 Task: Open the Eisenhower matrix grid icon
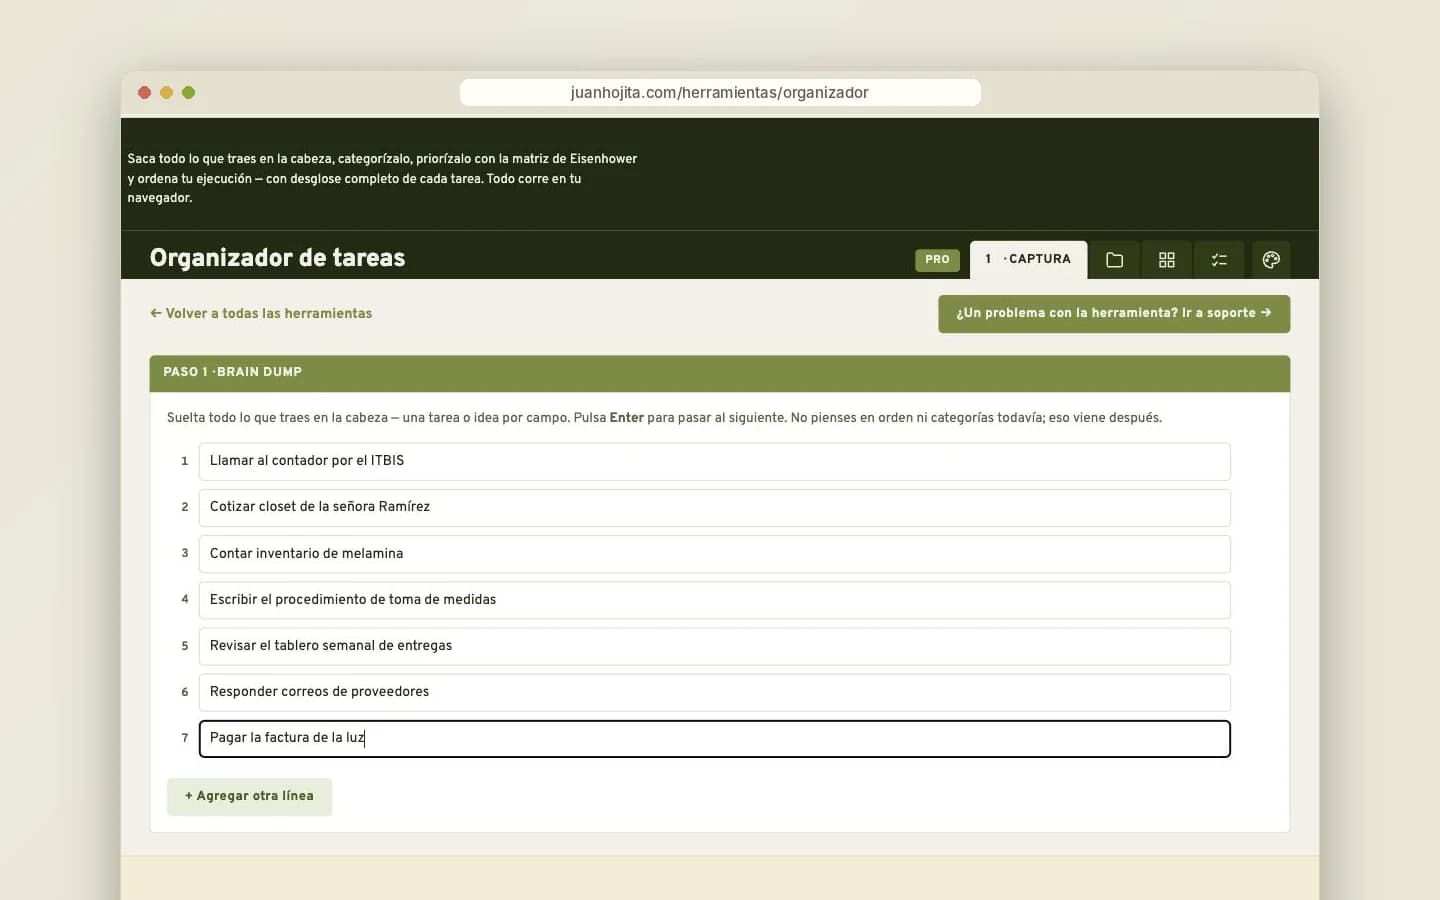[x=1166, y=260]
